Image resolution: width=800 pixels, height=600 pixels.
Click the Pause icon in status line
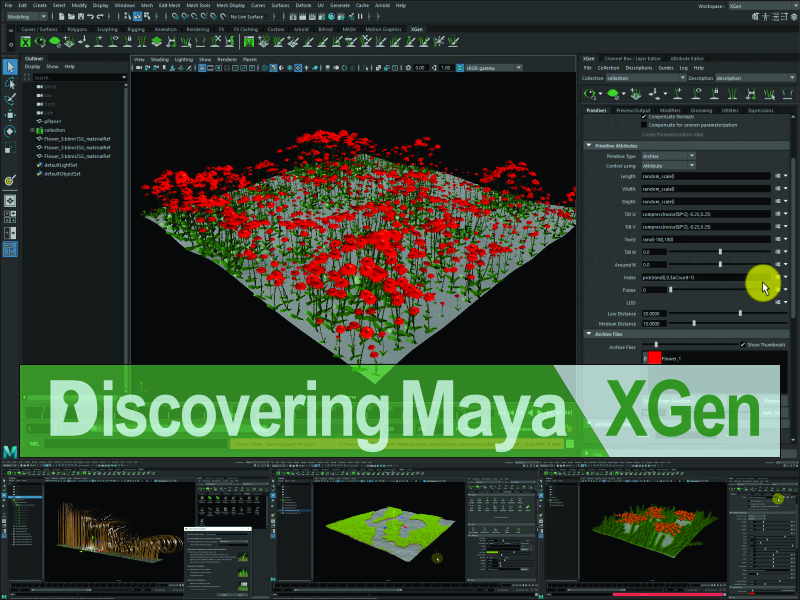[x=360, y=16]
